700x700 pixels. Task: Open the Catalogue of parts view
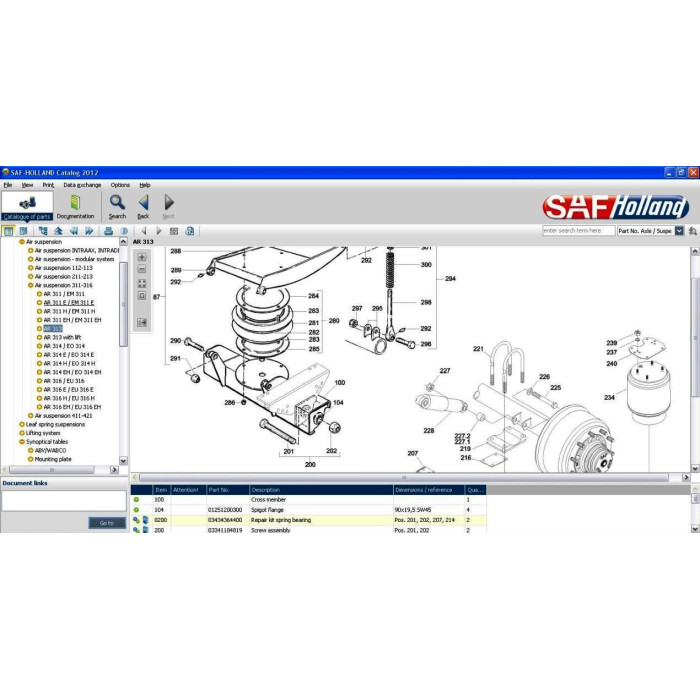(x=27, y=206)
